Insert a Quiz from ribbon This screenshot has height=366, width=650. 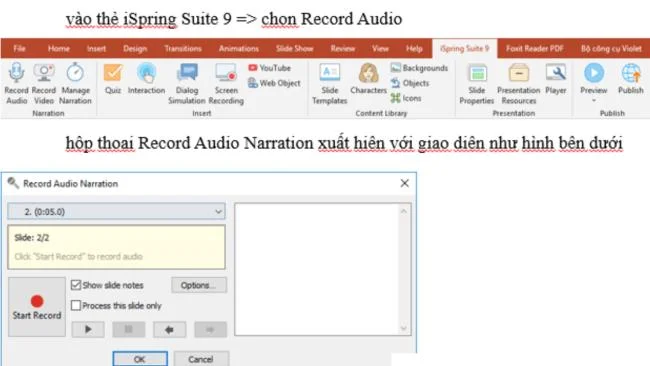tap(113, 79)
